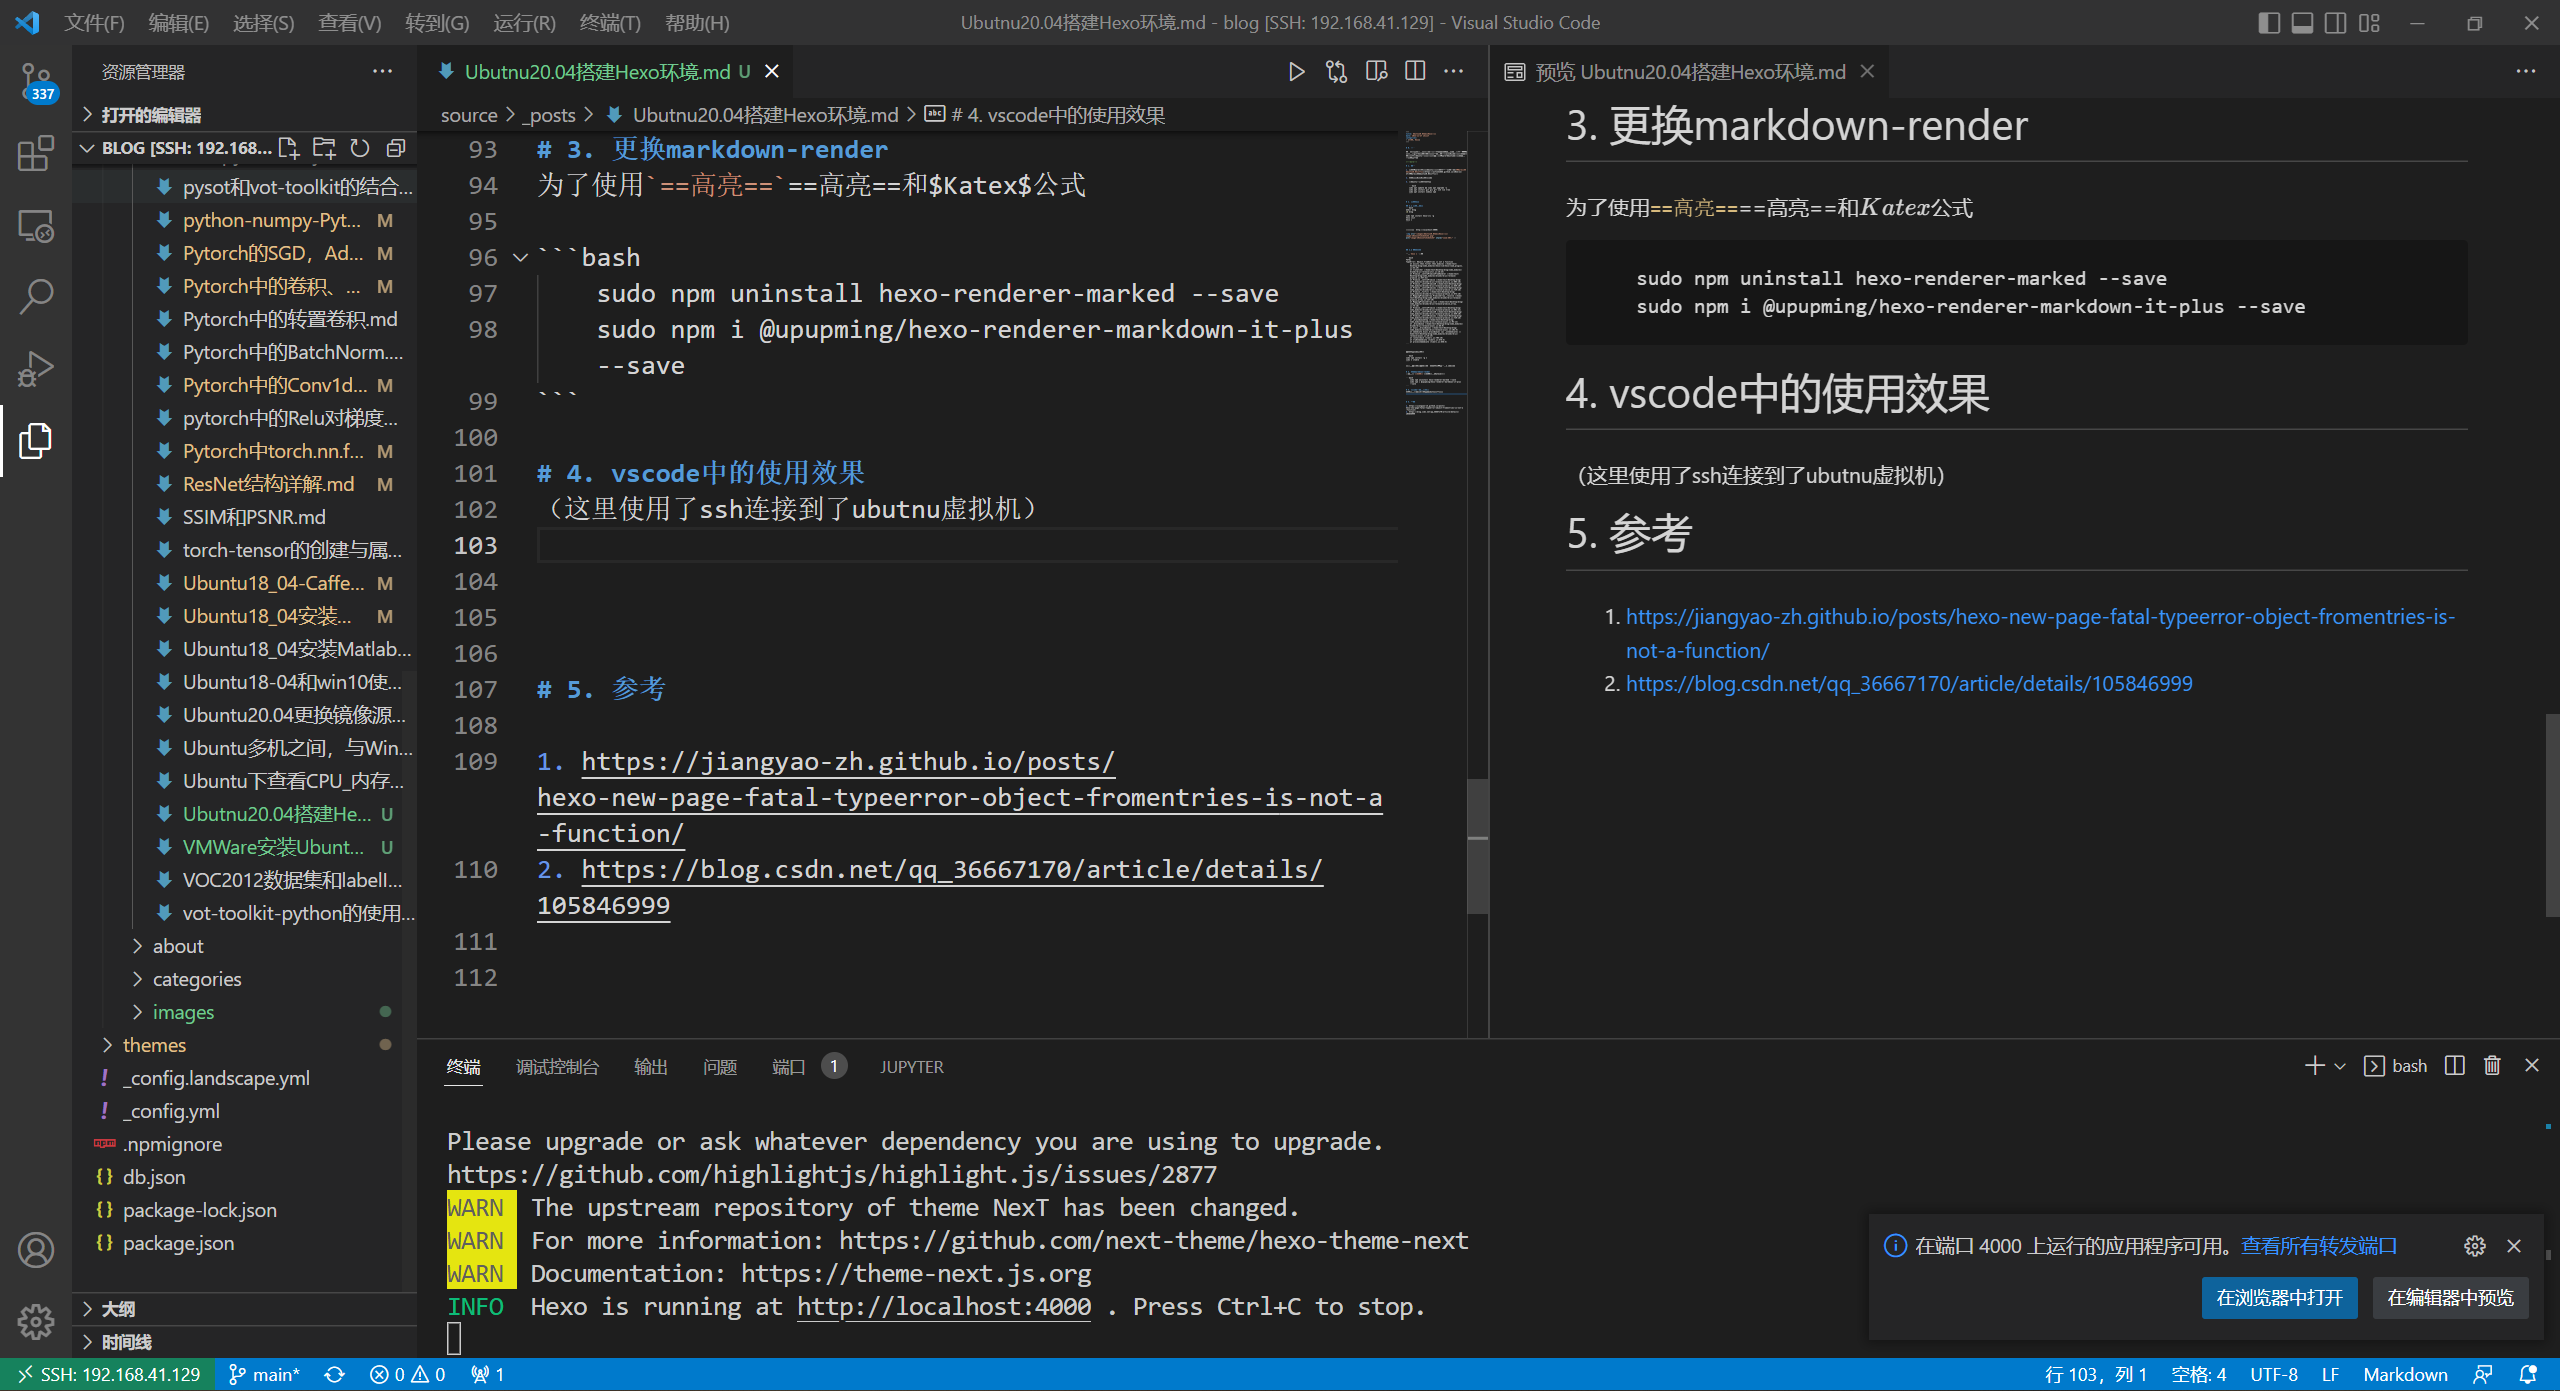The image size is (2560, 1391).
Task: Create a new file in BLOG folder
Action: tap(288, 148)
